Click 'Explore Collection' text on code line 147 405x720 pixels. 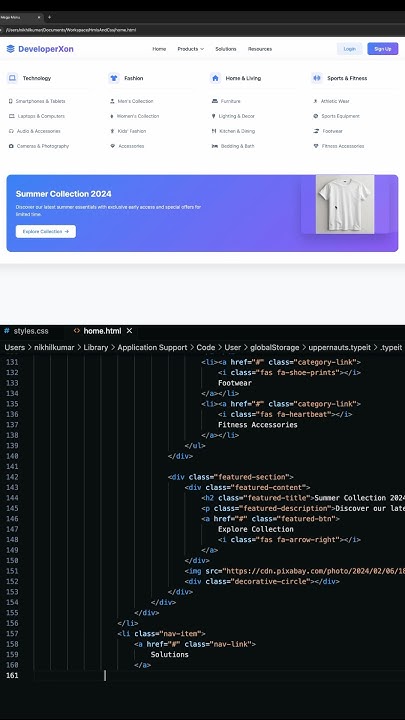tap(256, 529)
